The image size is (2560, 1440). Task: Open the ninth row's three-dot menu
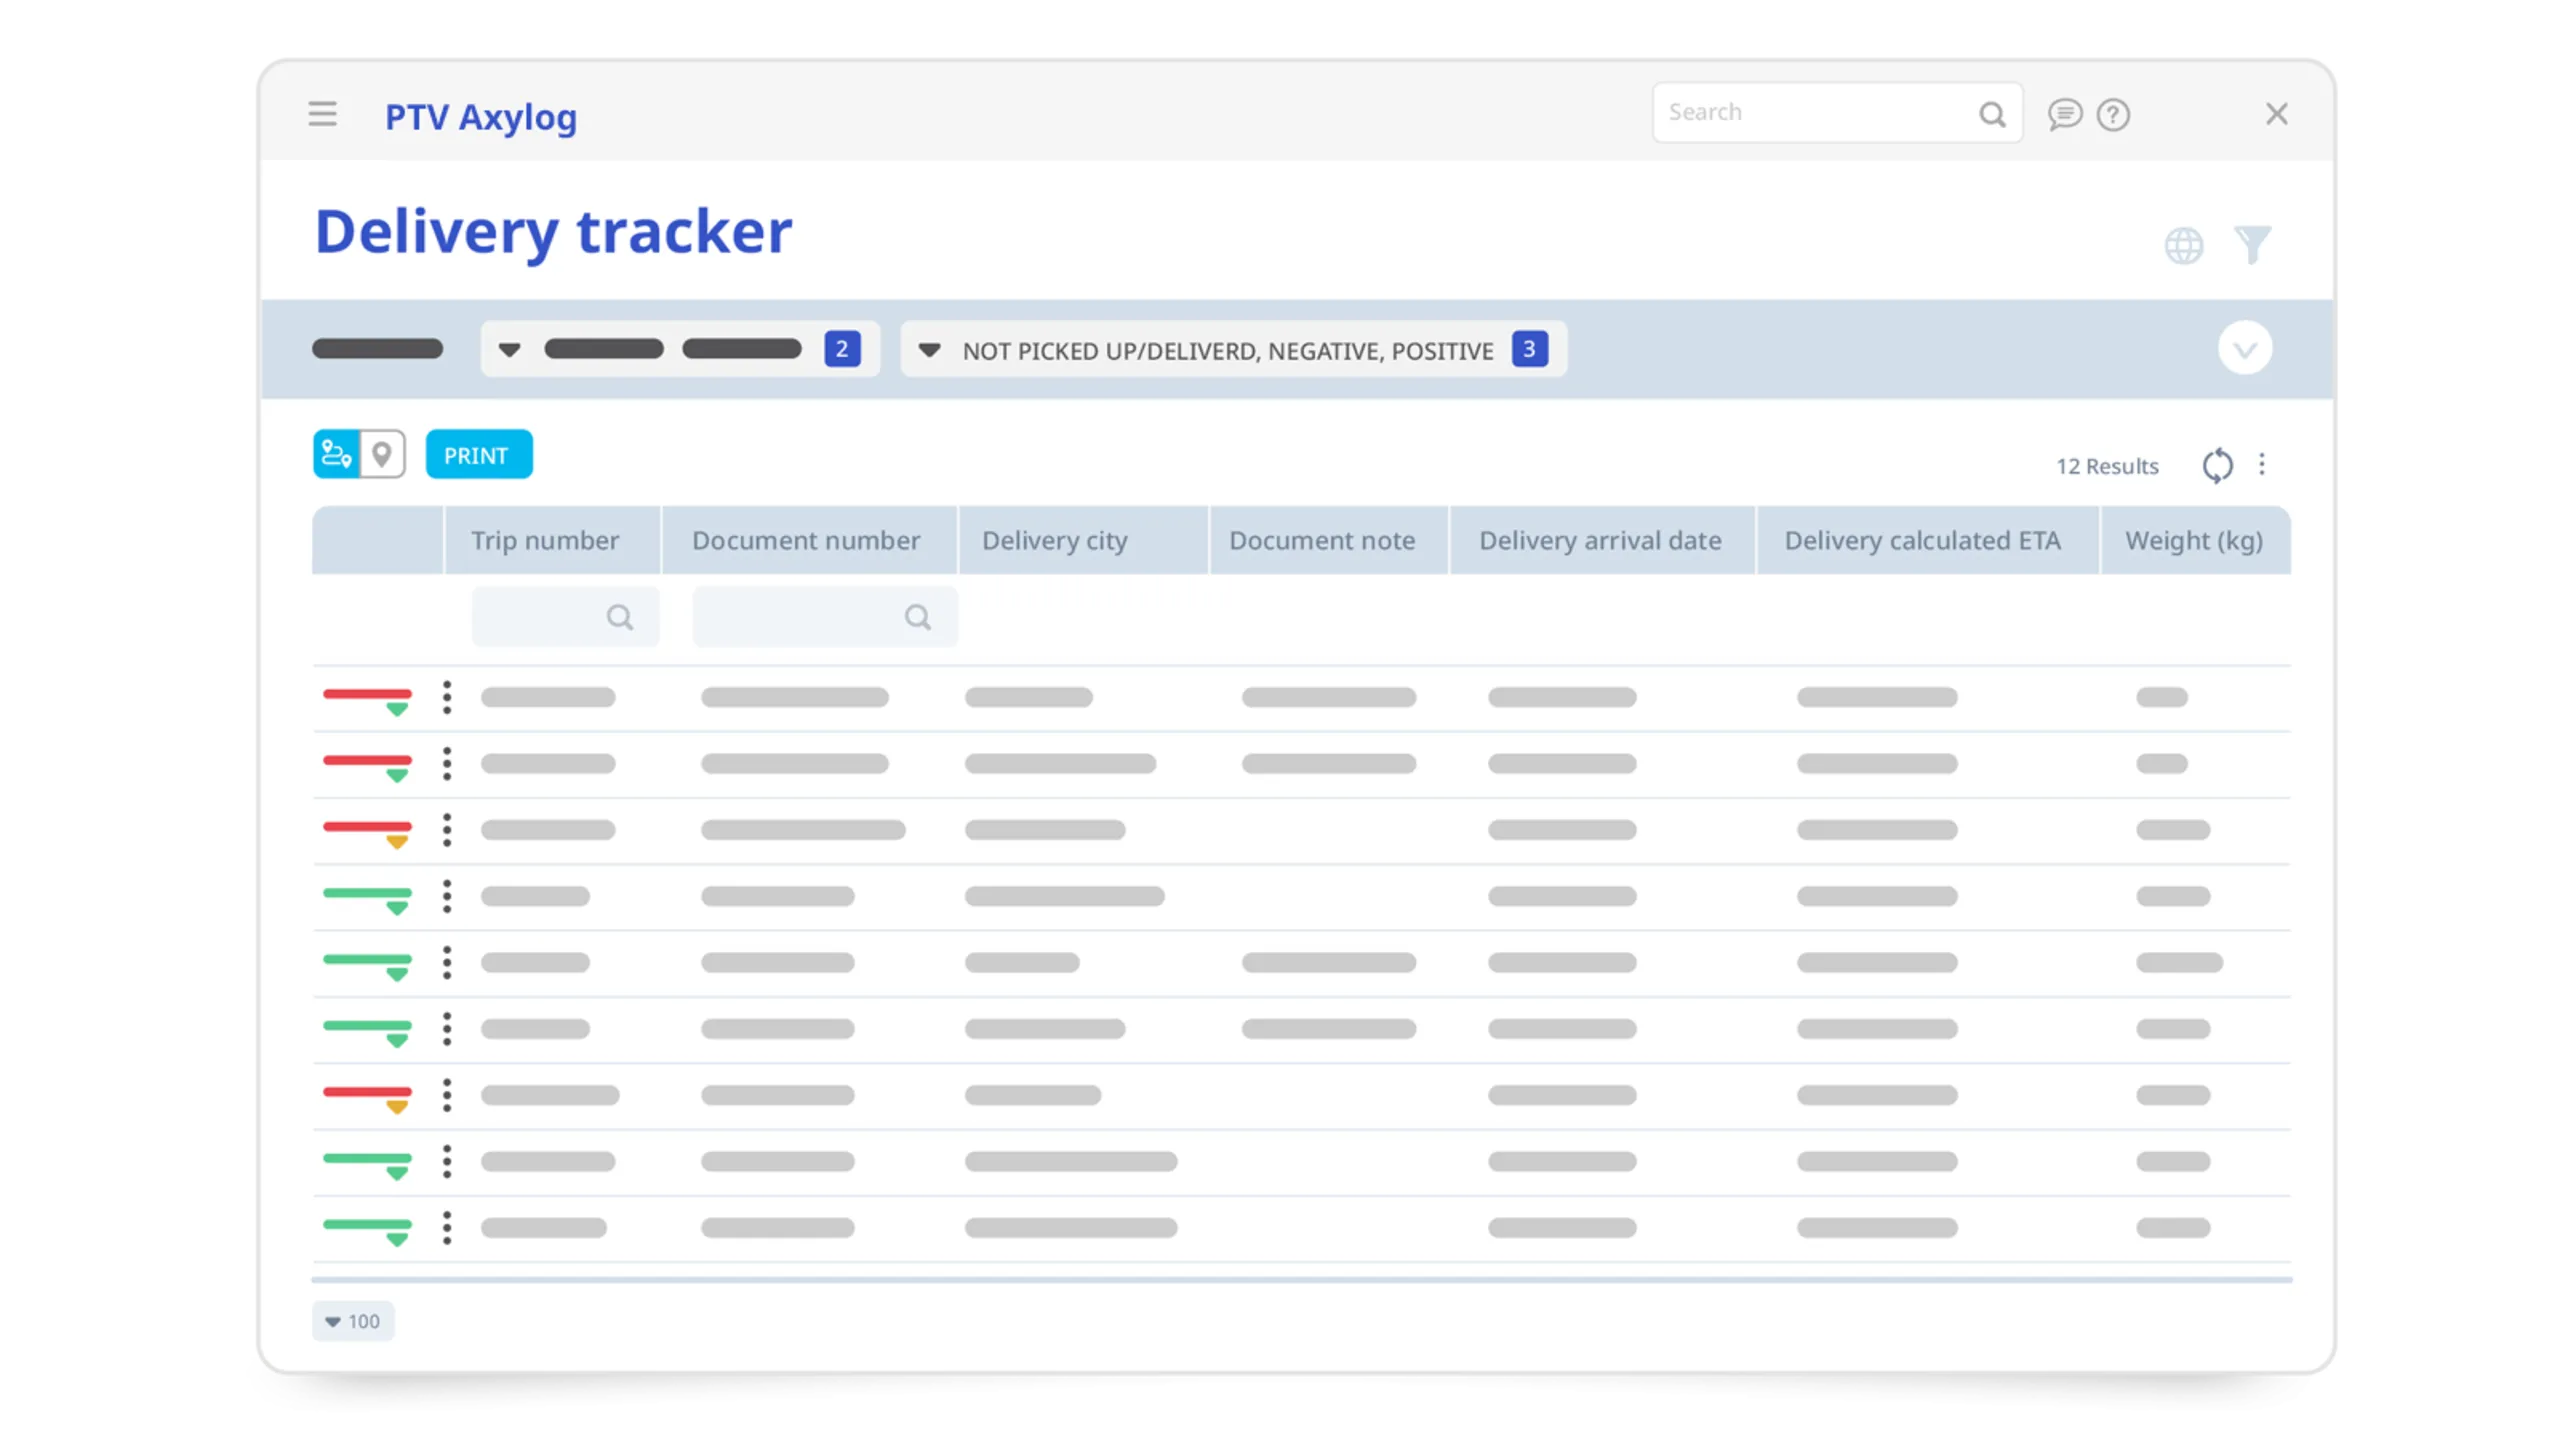coord(447,1228)
